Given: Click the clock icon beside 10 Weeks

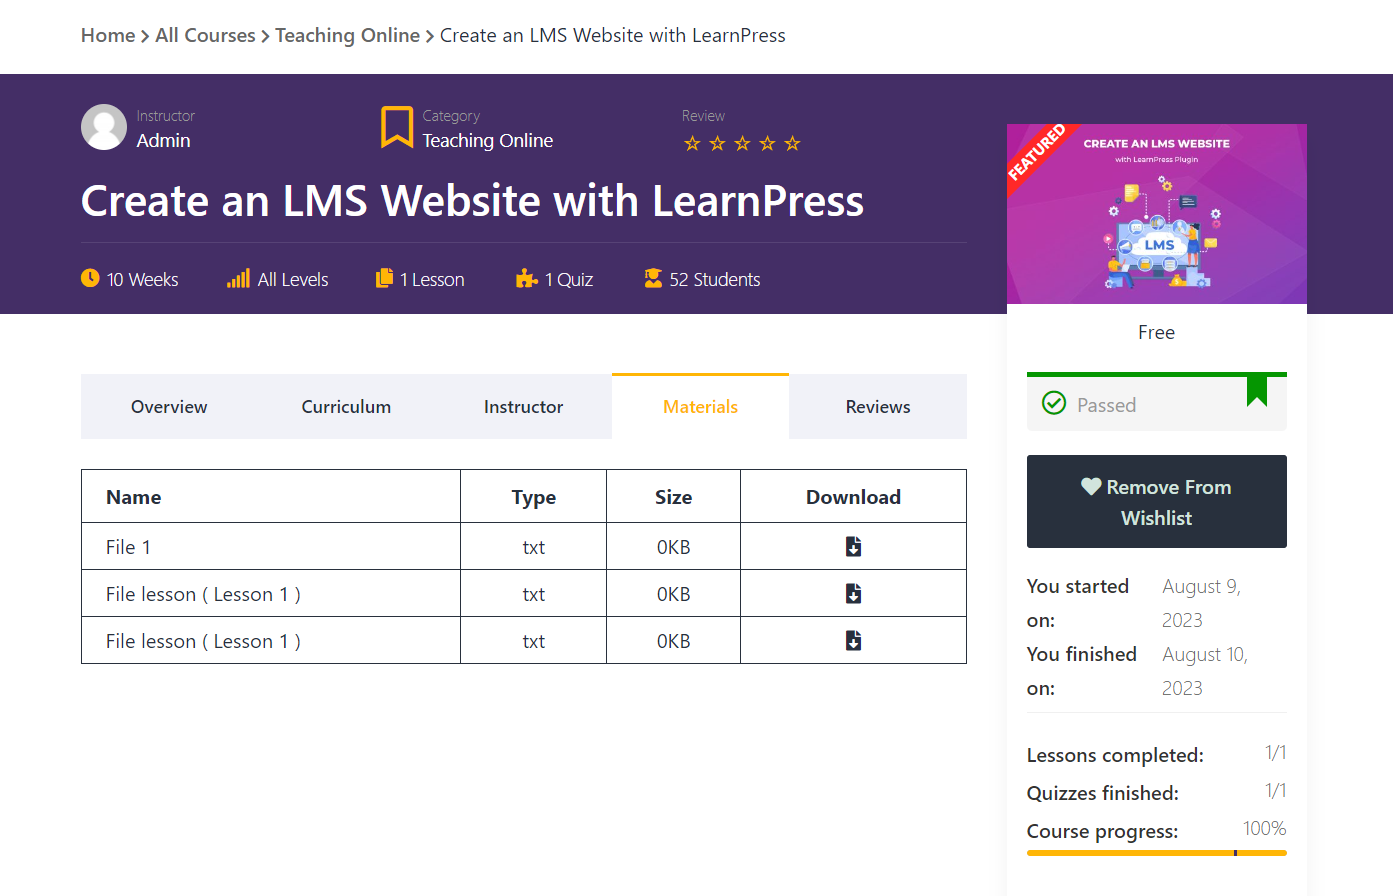Looking at the screenshot, I should (90, 278).
